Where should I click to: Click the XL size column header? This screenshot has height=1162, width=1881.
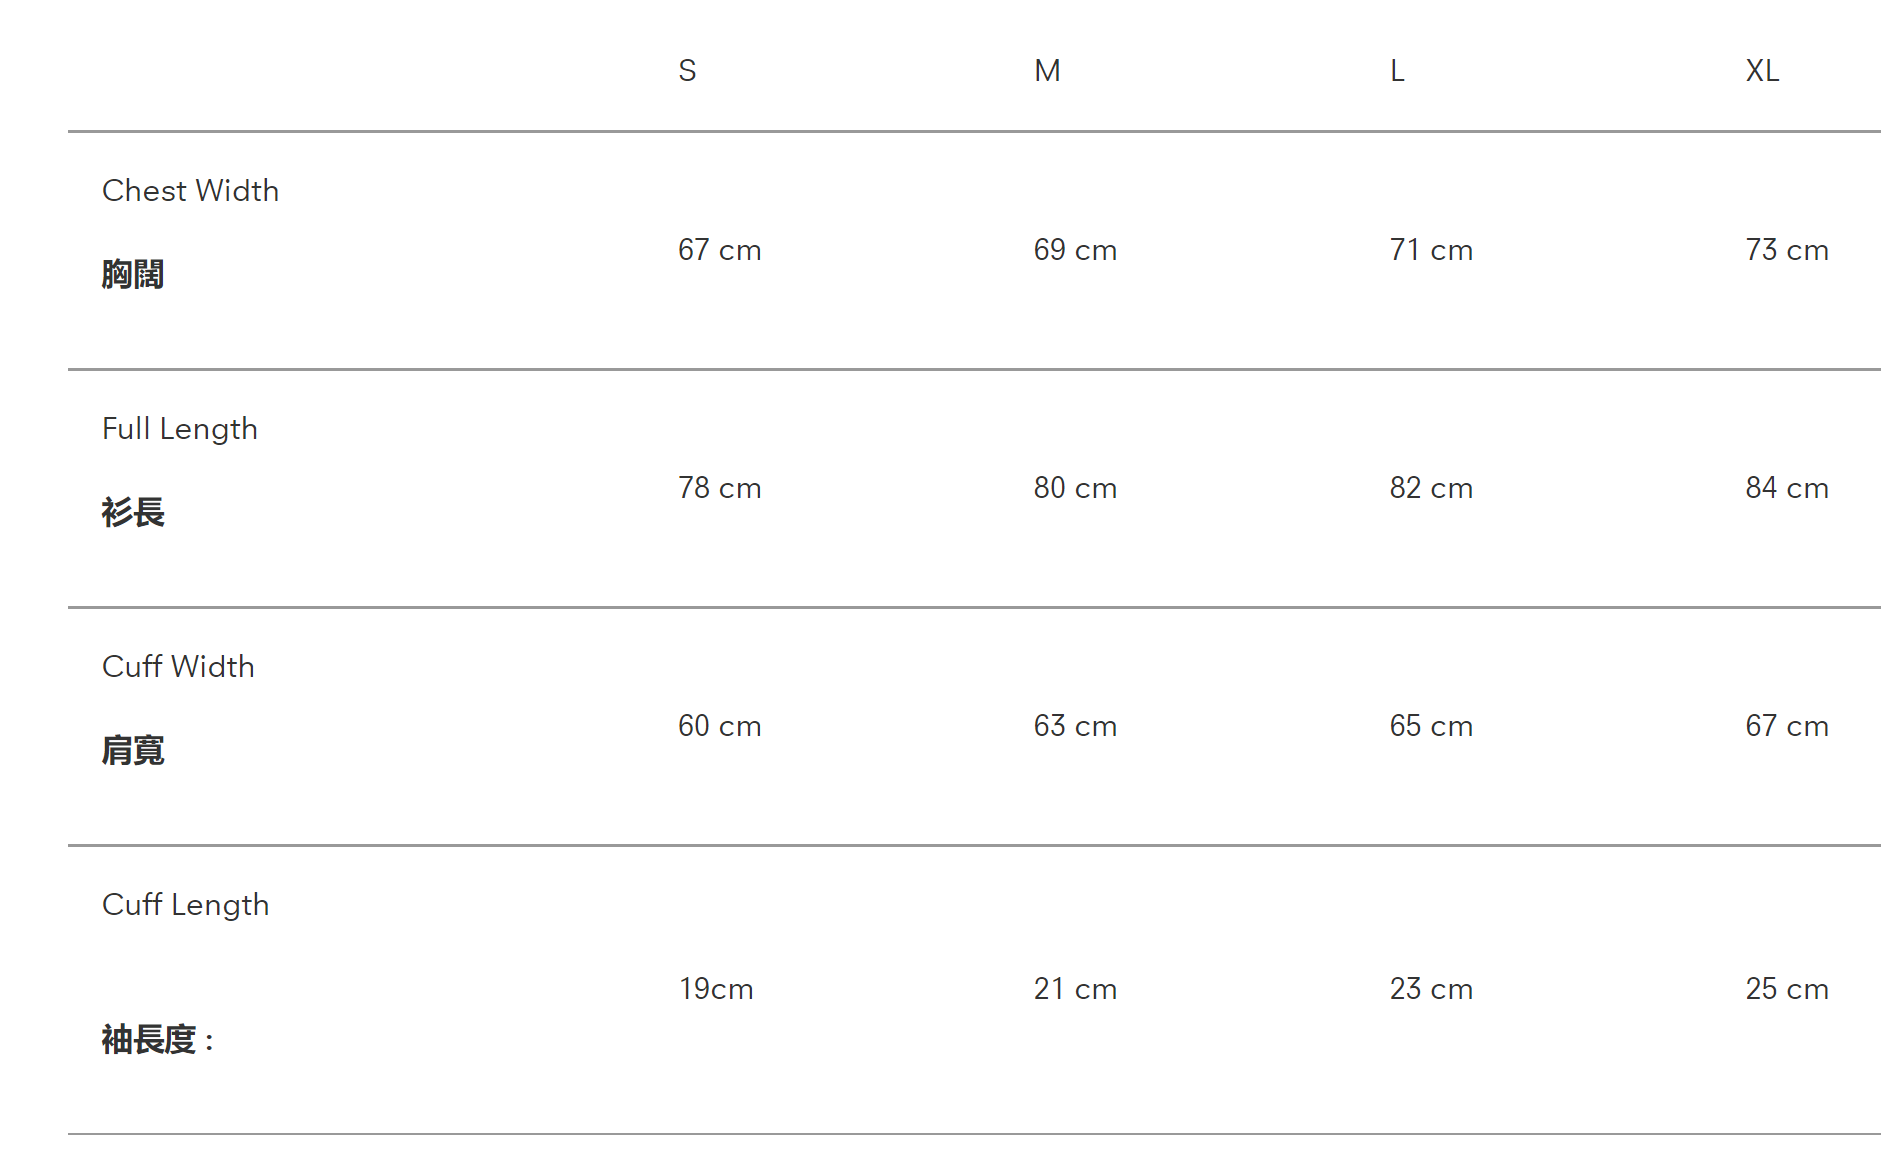(x=1762, y=71)
